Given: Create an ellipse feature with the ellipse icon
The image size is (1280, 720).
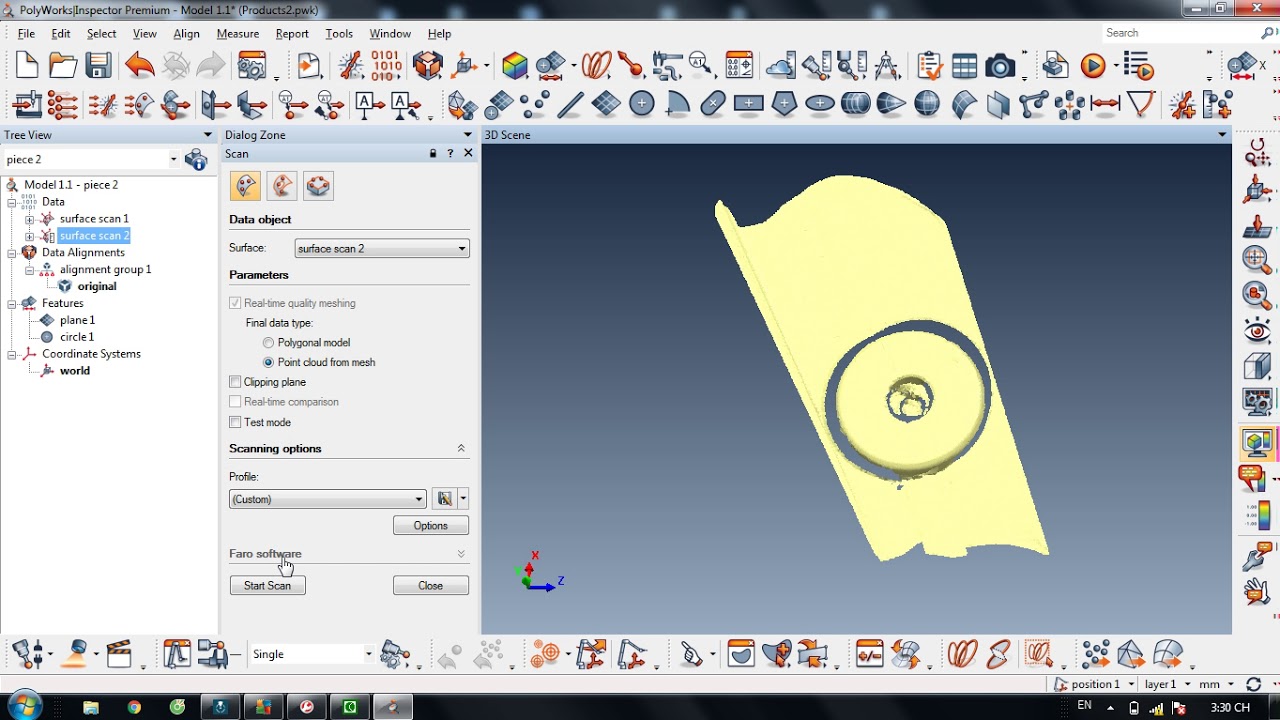Looking at the screenshot, I should 820,103.
